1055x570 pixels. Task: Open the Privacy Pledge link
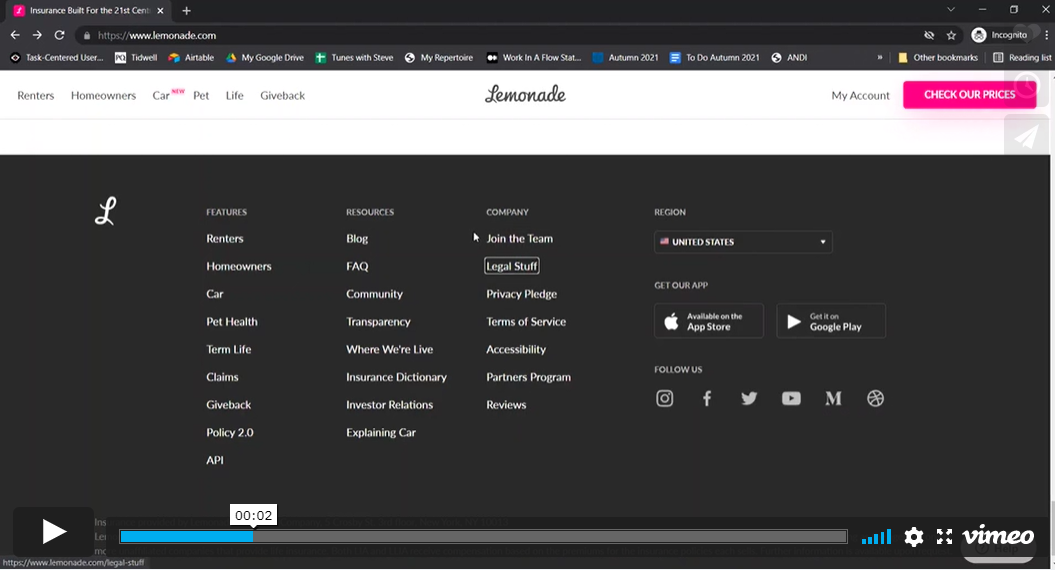521,294
